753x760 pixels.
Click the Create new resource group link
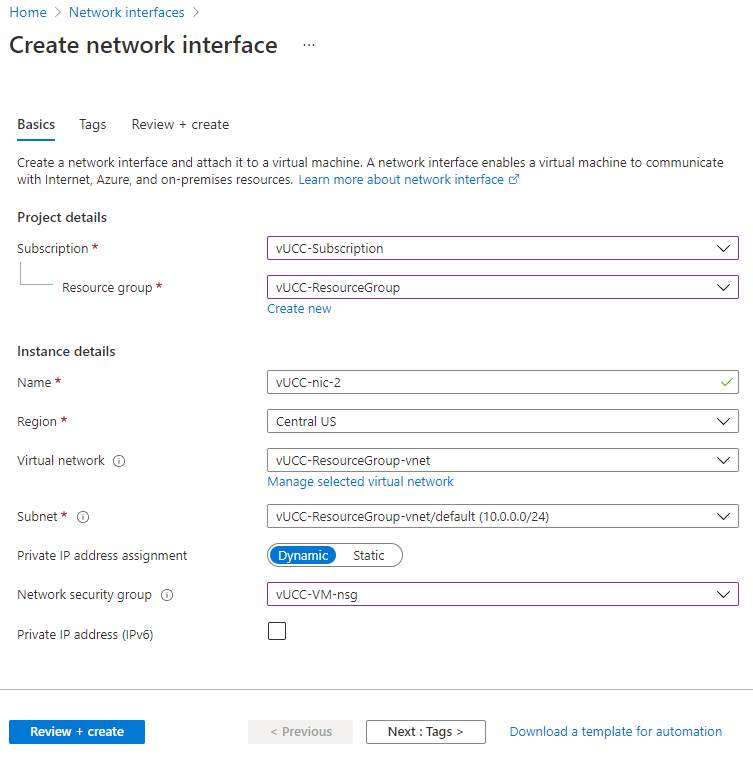point(299,309)
